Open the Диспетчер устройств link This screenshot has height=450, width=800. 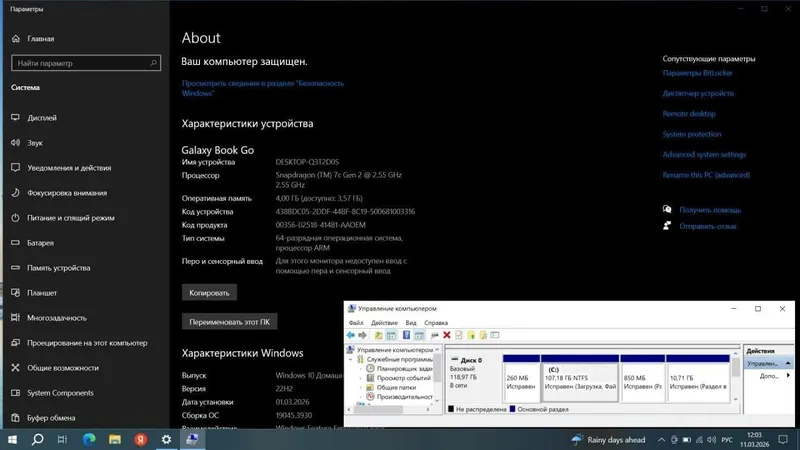698,93
